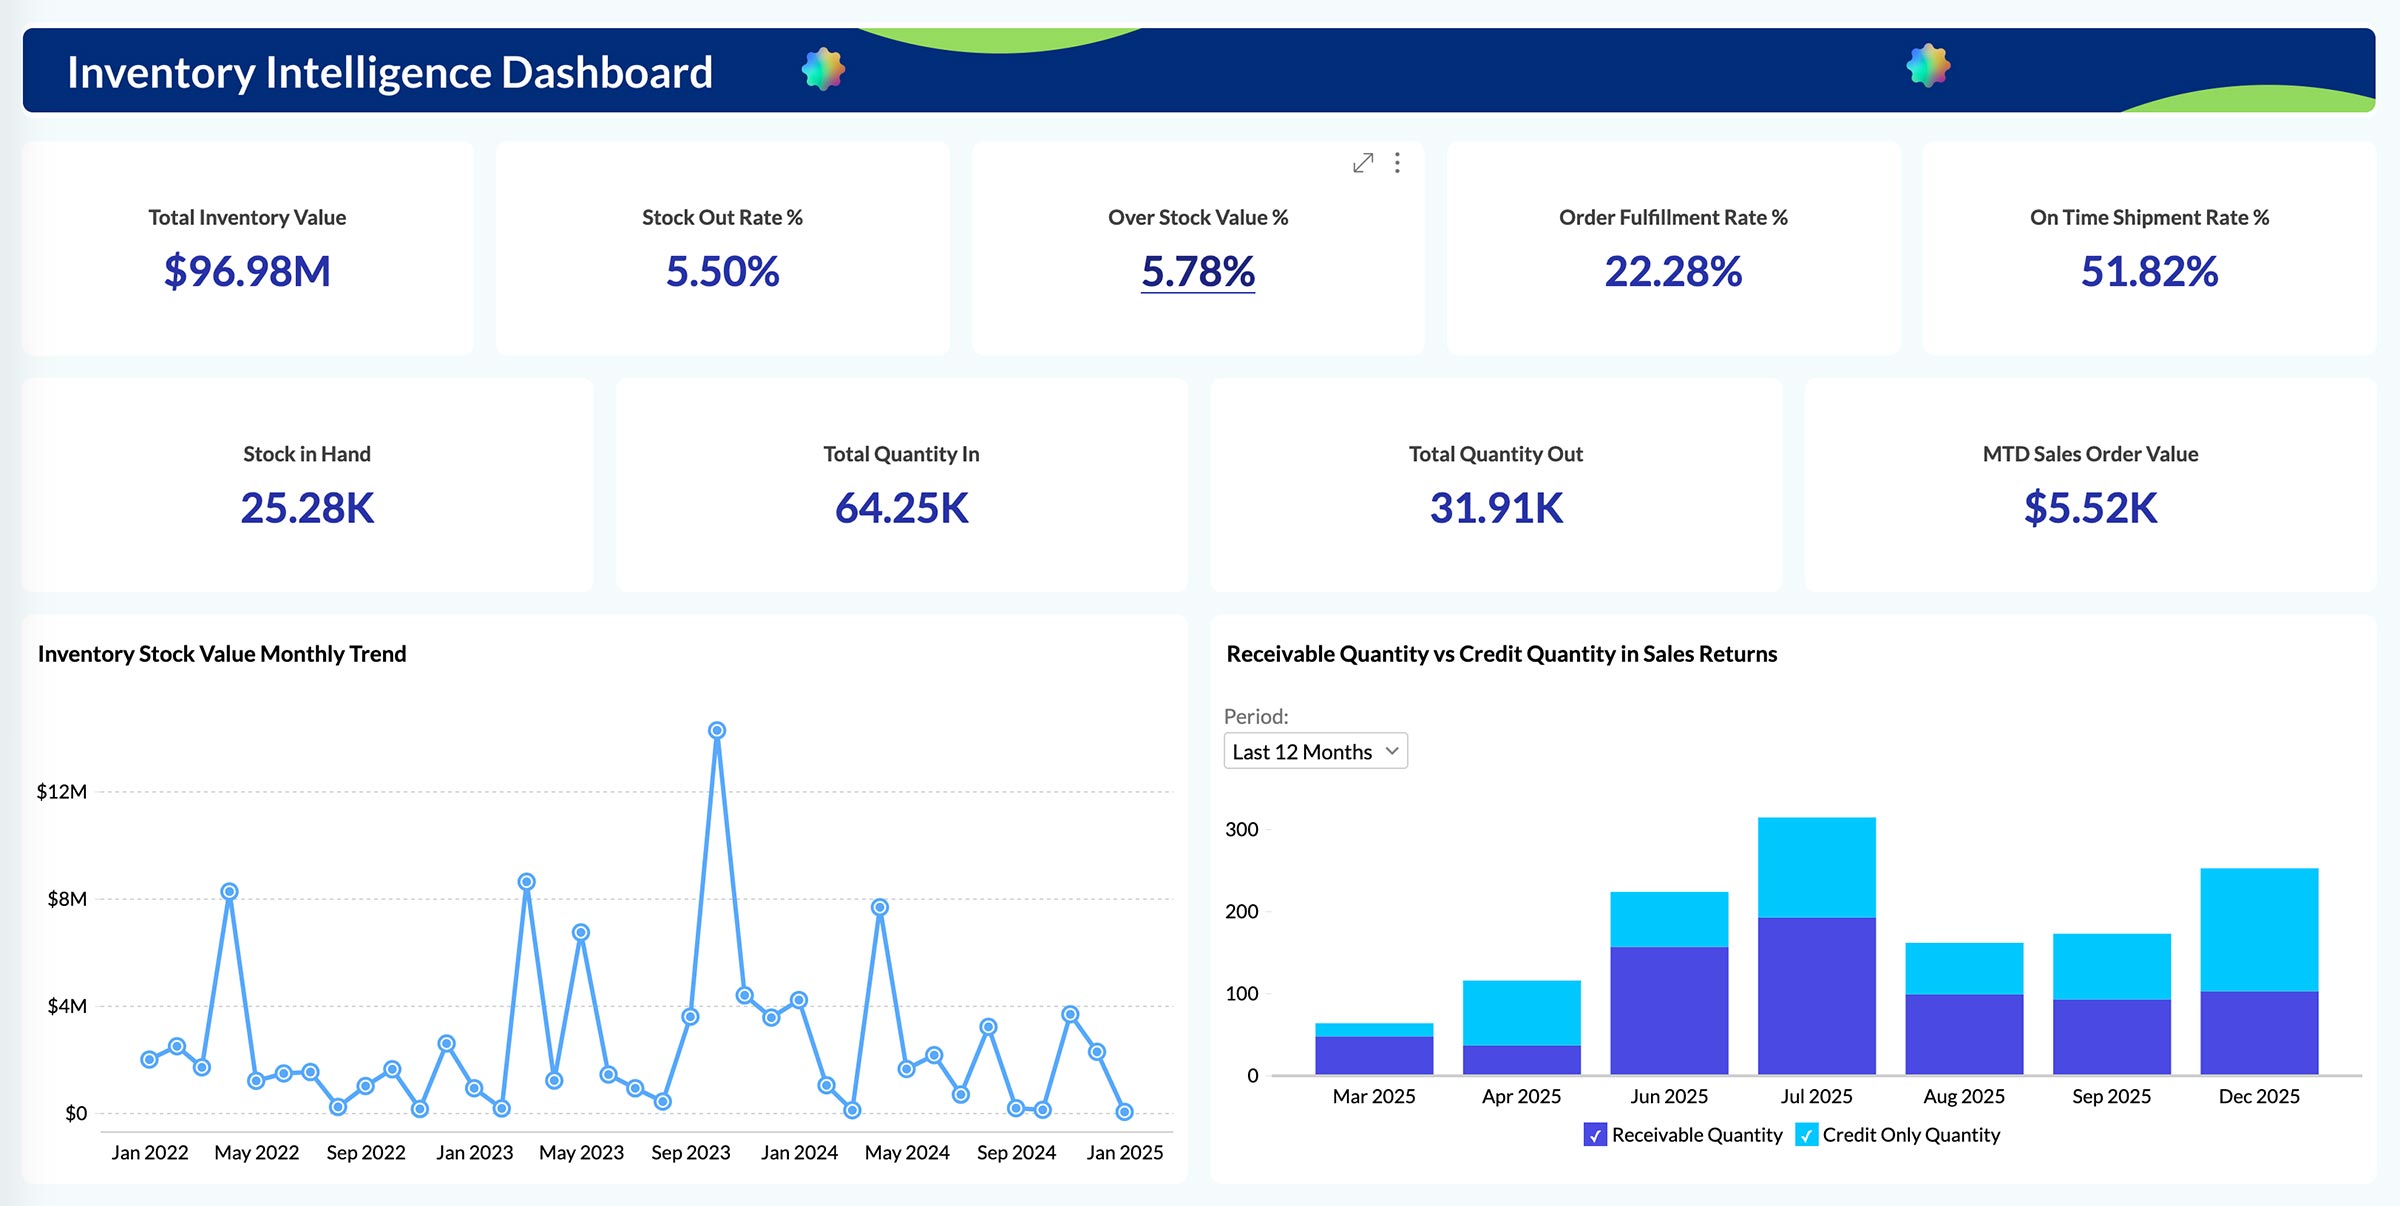Image resolution: width=2400 pixels, height=1206 pixels.
Task: Click the Dec 2025 Receivable Quantity bar
Action: point(2259,1033)
